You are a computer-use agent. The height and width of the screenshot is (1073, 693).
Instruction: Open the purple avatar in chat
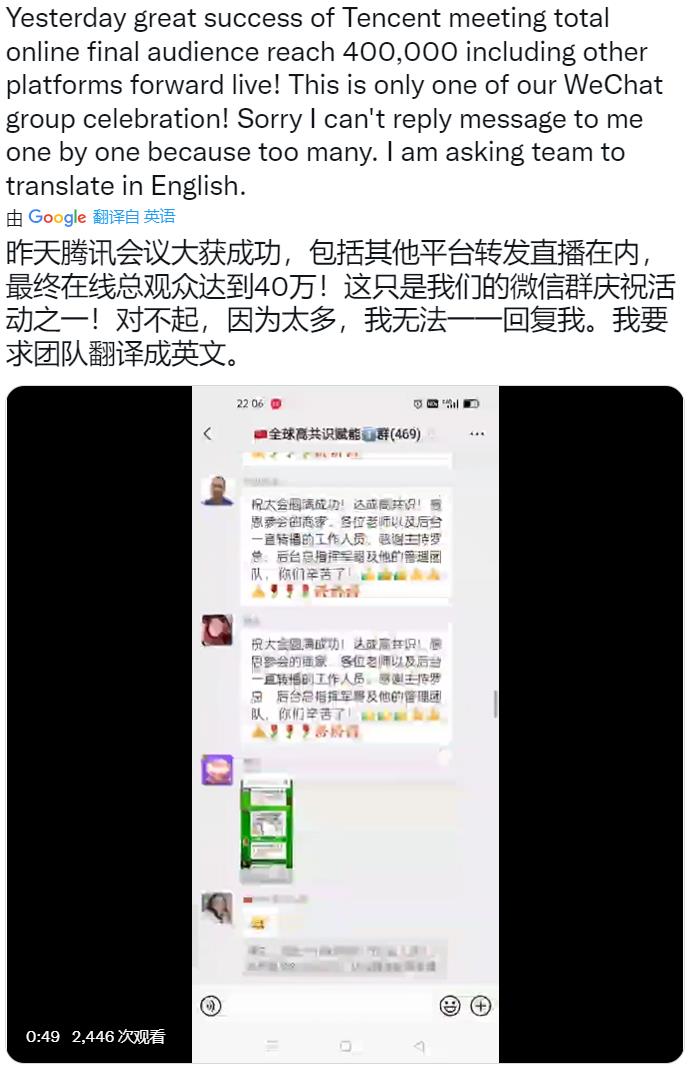217,770
